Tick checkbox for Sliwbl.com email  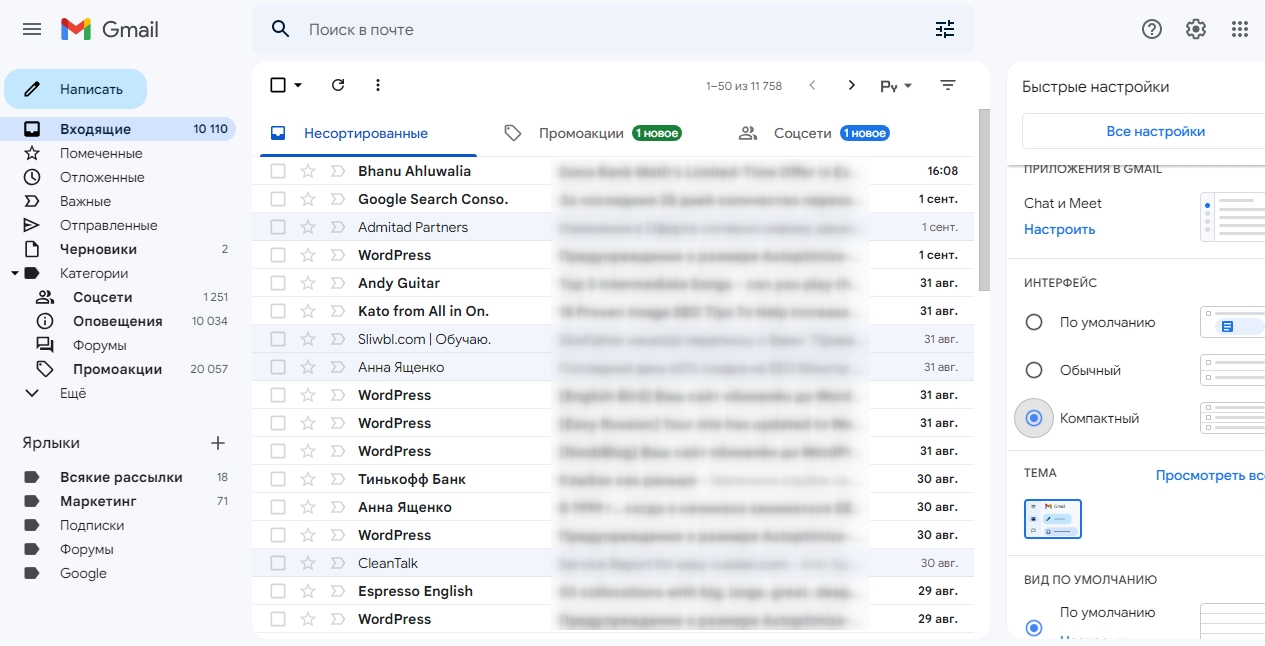(x=278, y=339)
